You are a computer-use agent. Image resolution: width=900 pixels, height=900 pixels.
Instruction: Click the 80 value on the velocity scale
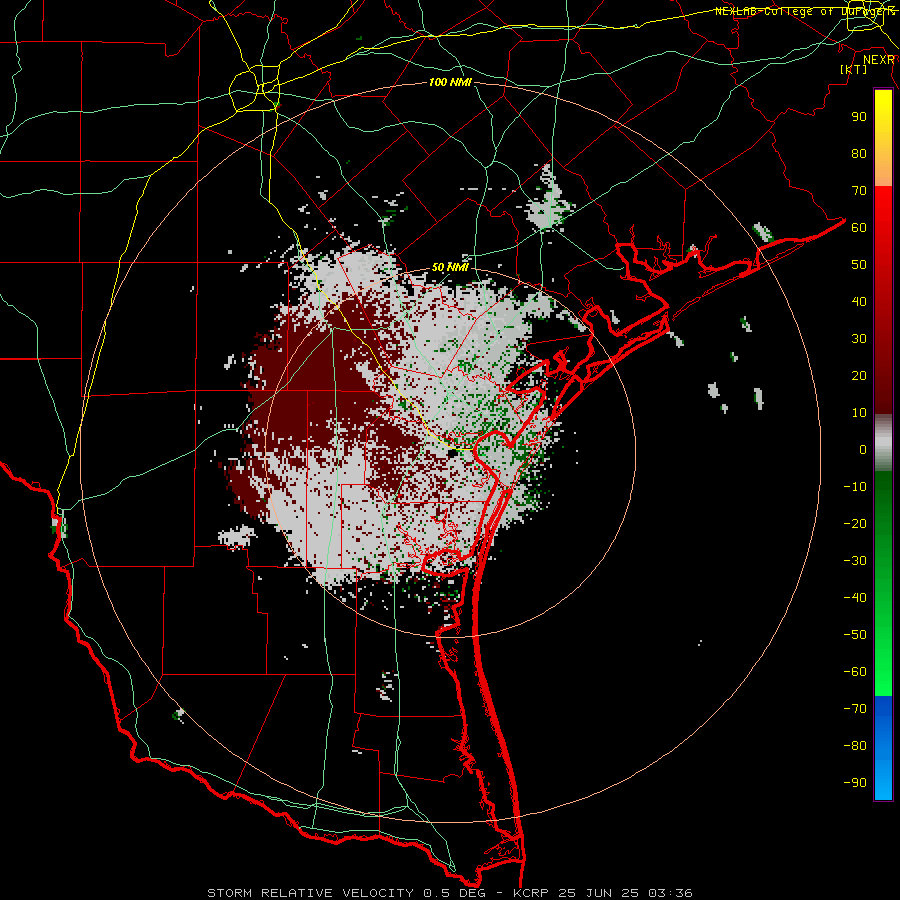pyautogui.click(x=859, y=153)
